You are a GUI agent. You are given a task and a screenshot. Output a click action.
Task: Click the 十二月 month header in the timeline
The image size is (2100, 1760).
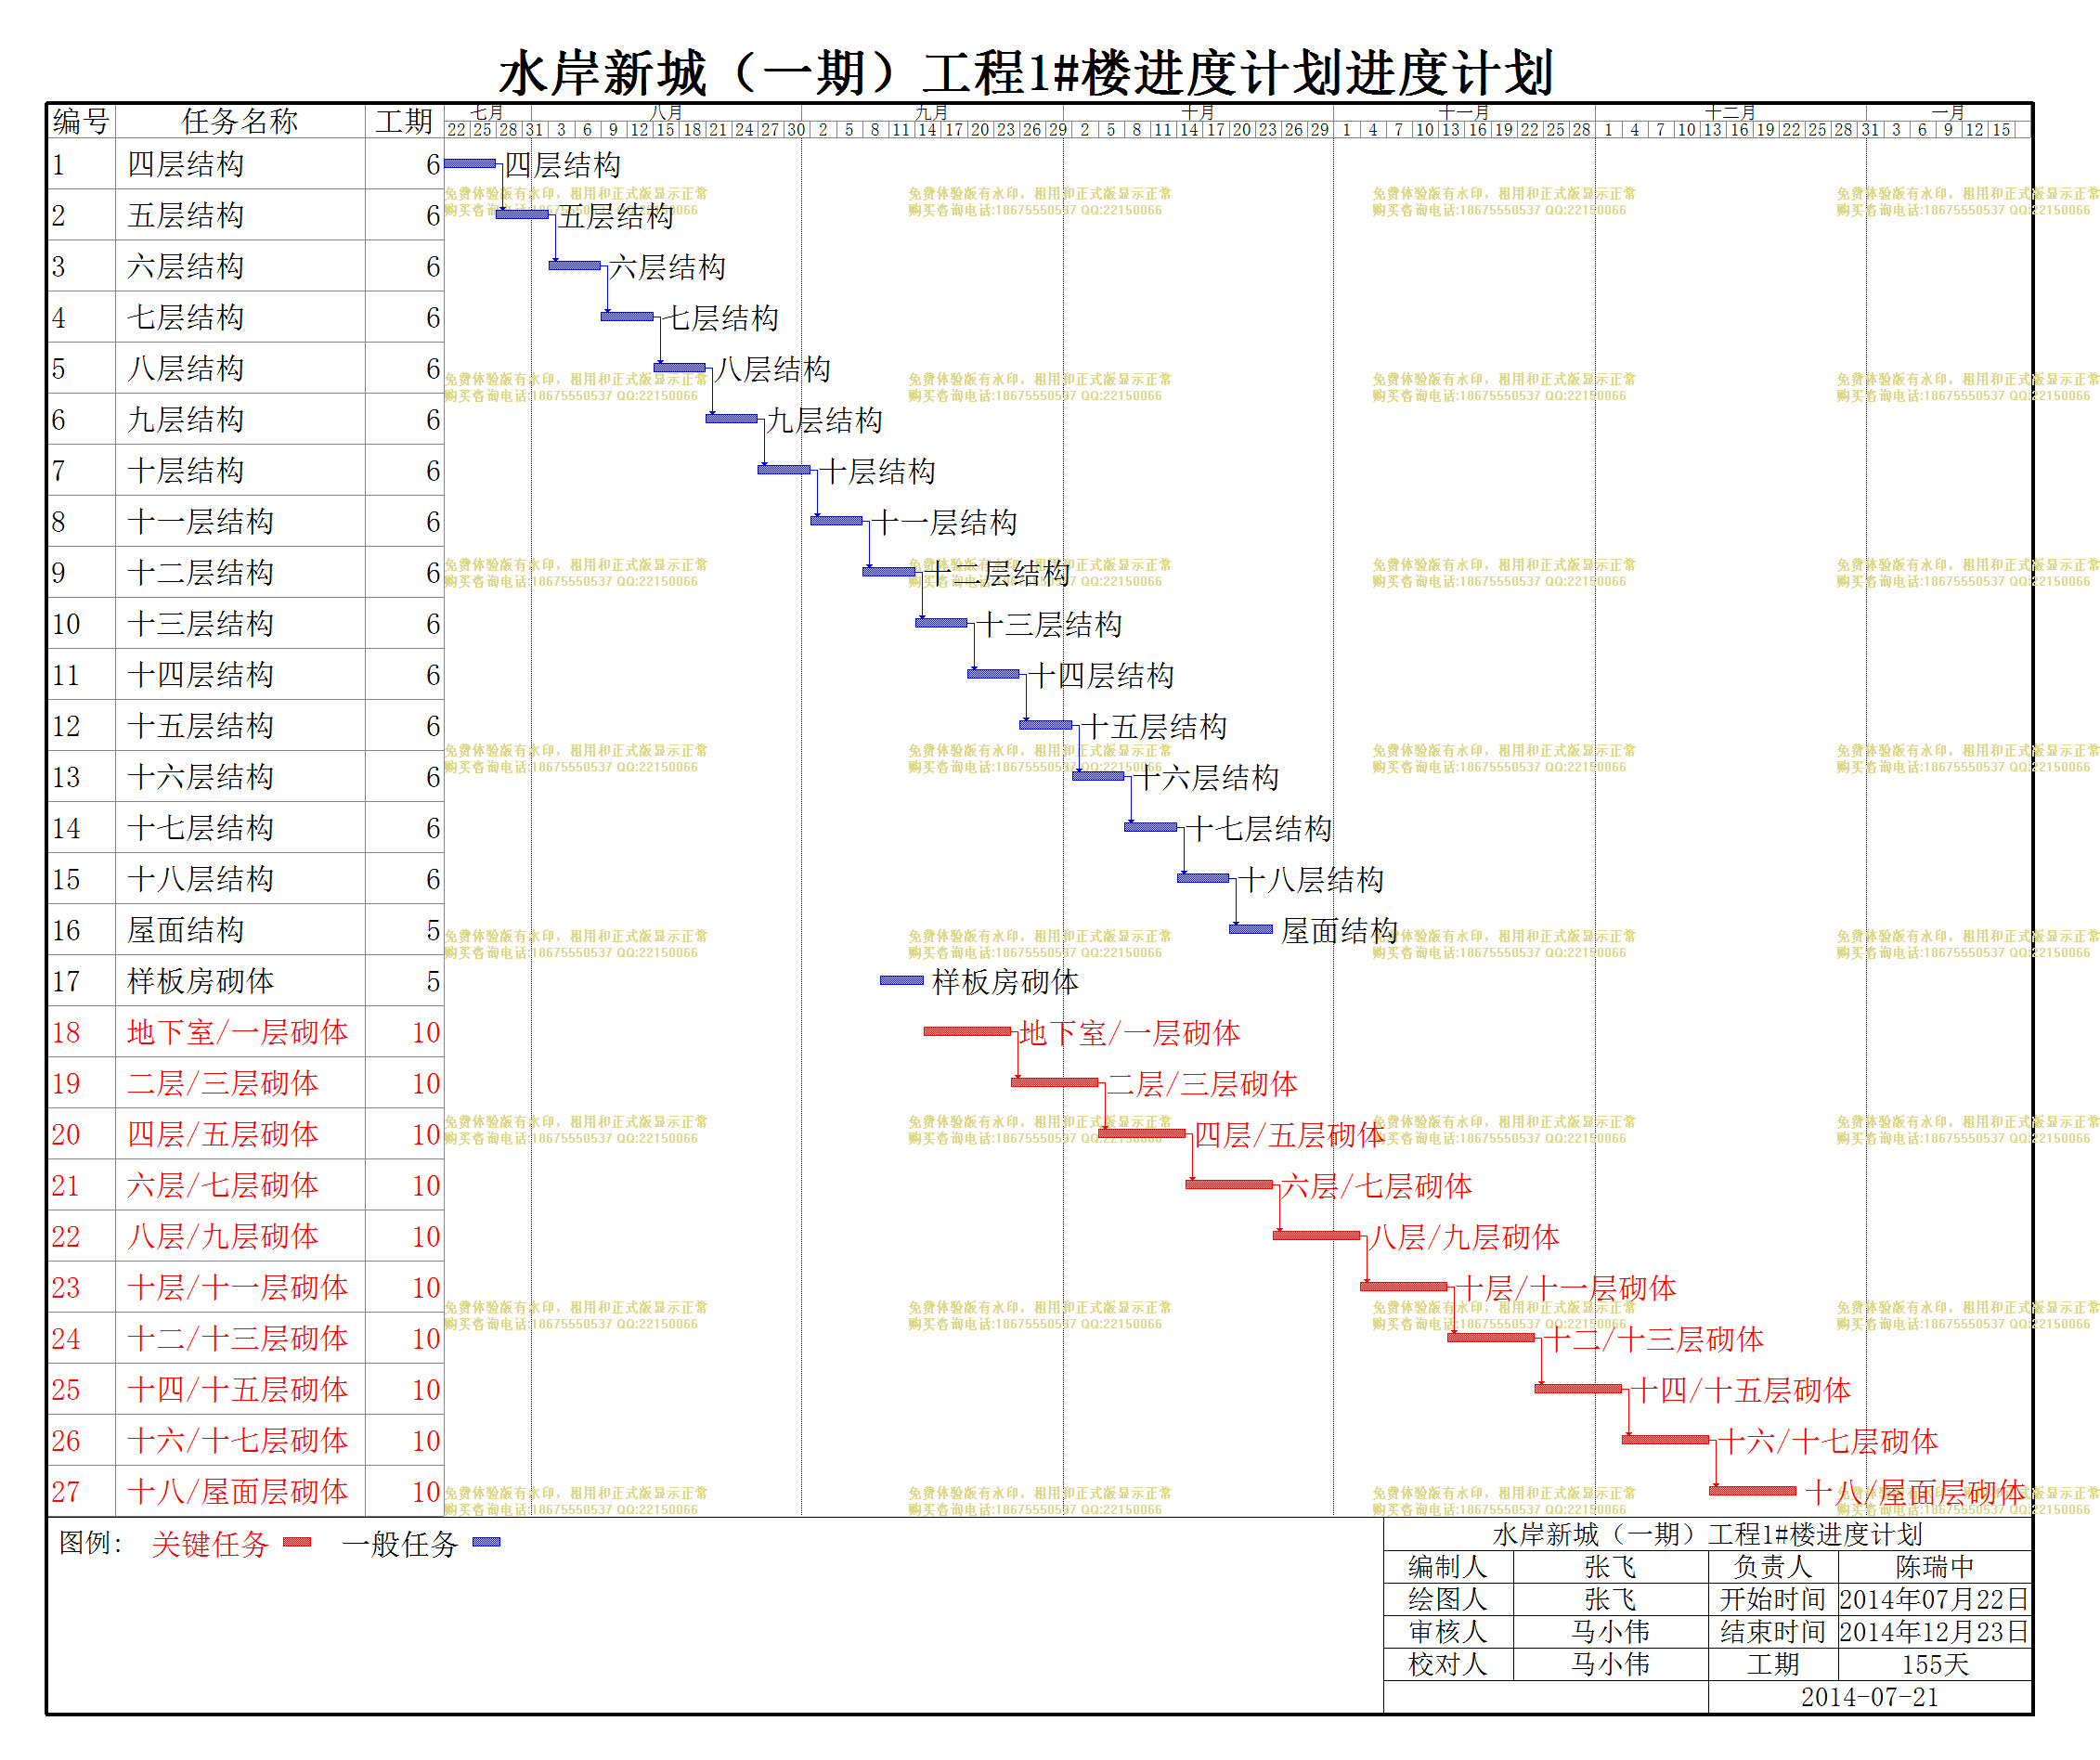(1731, 112)
